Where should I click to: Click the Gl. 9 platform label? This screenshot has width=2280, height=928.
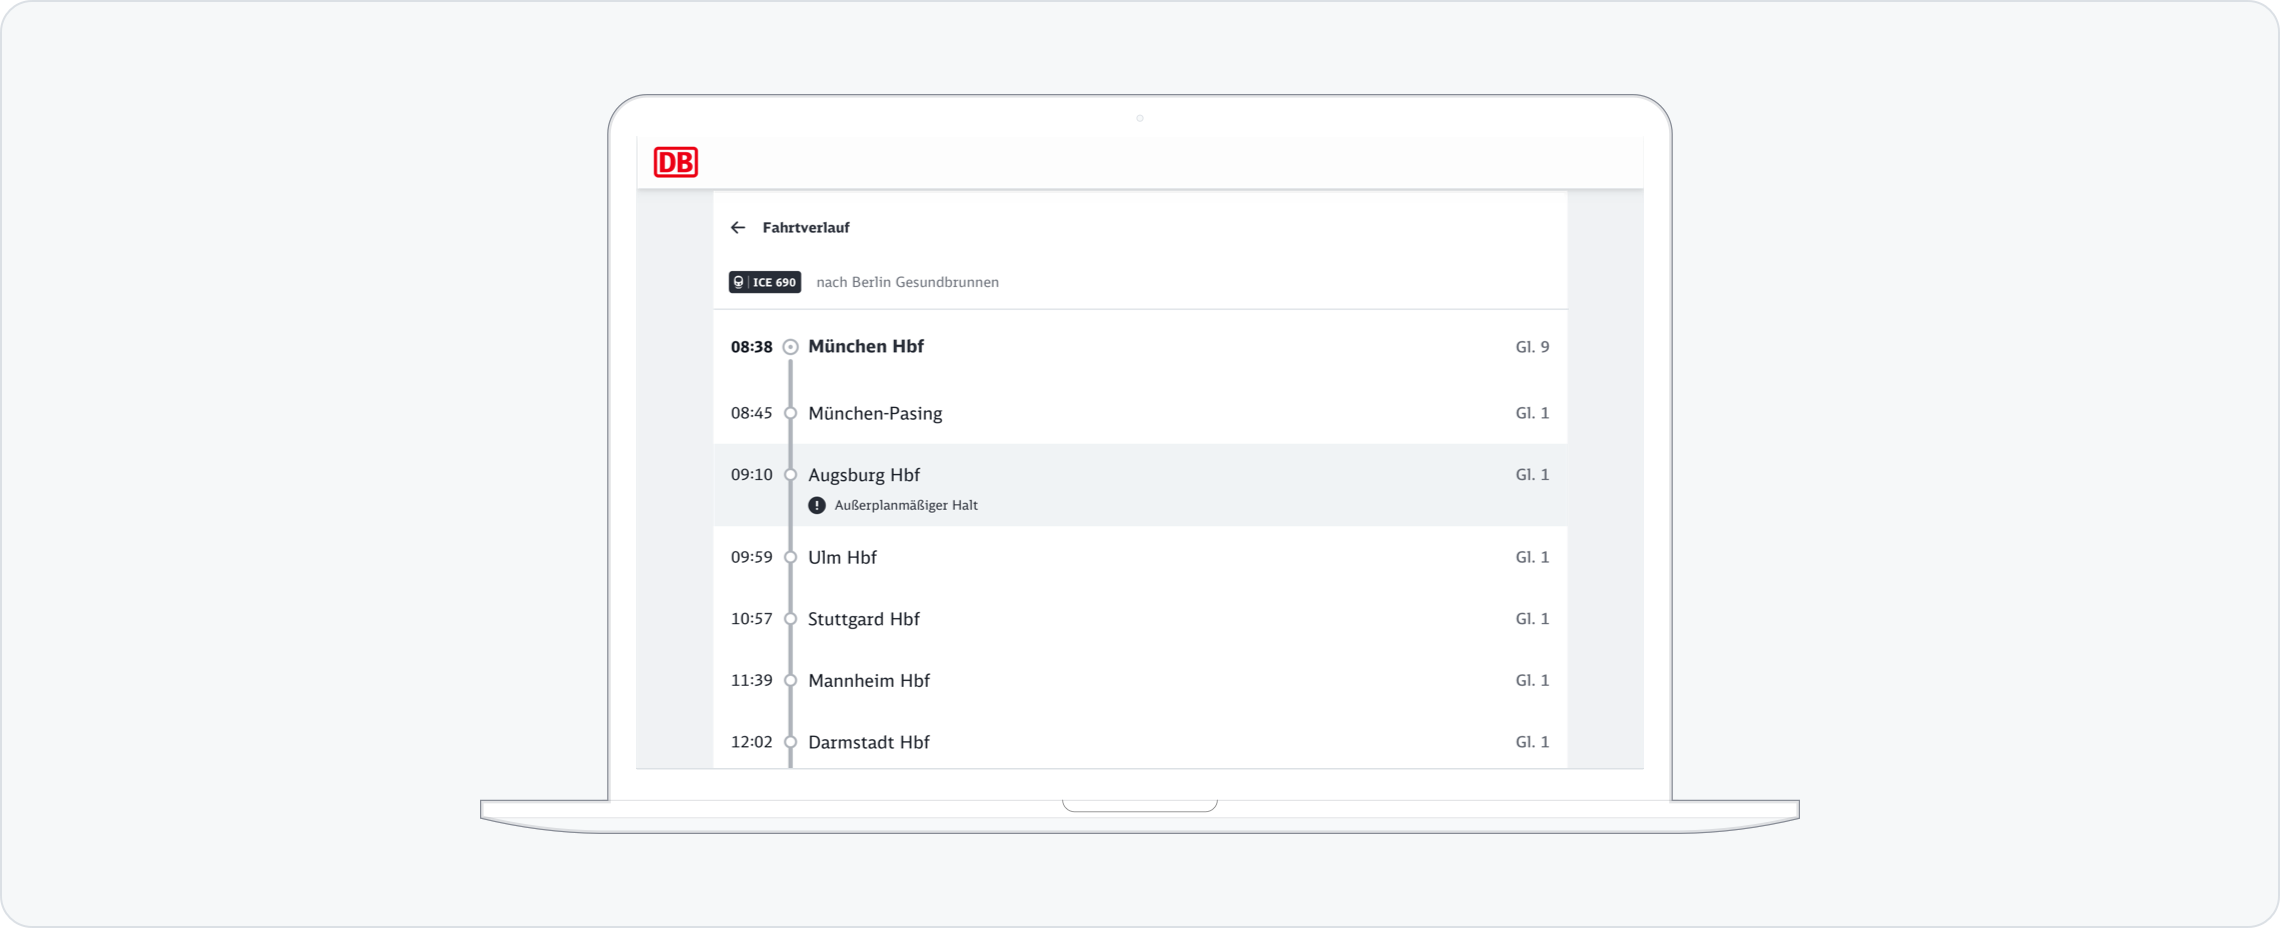coord(1532,347)
